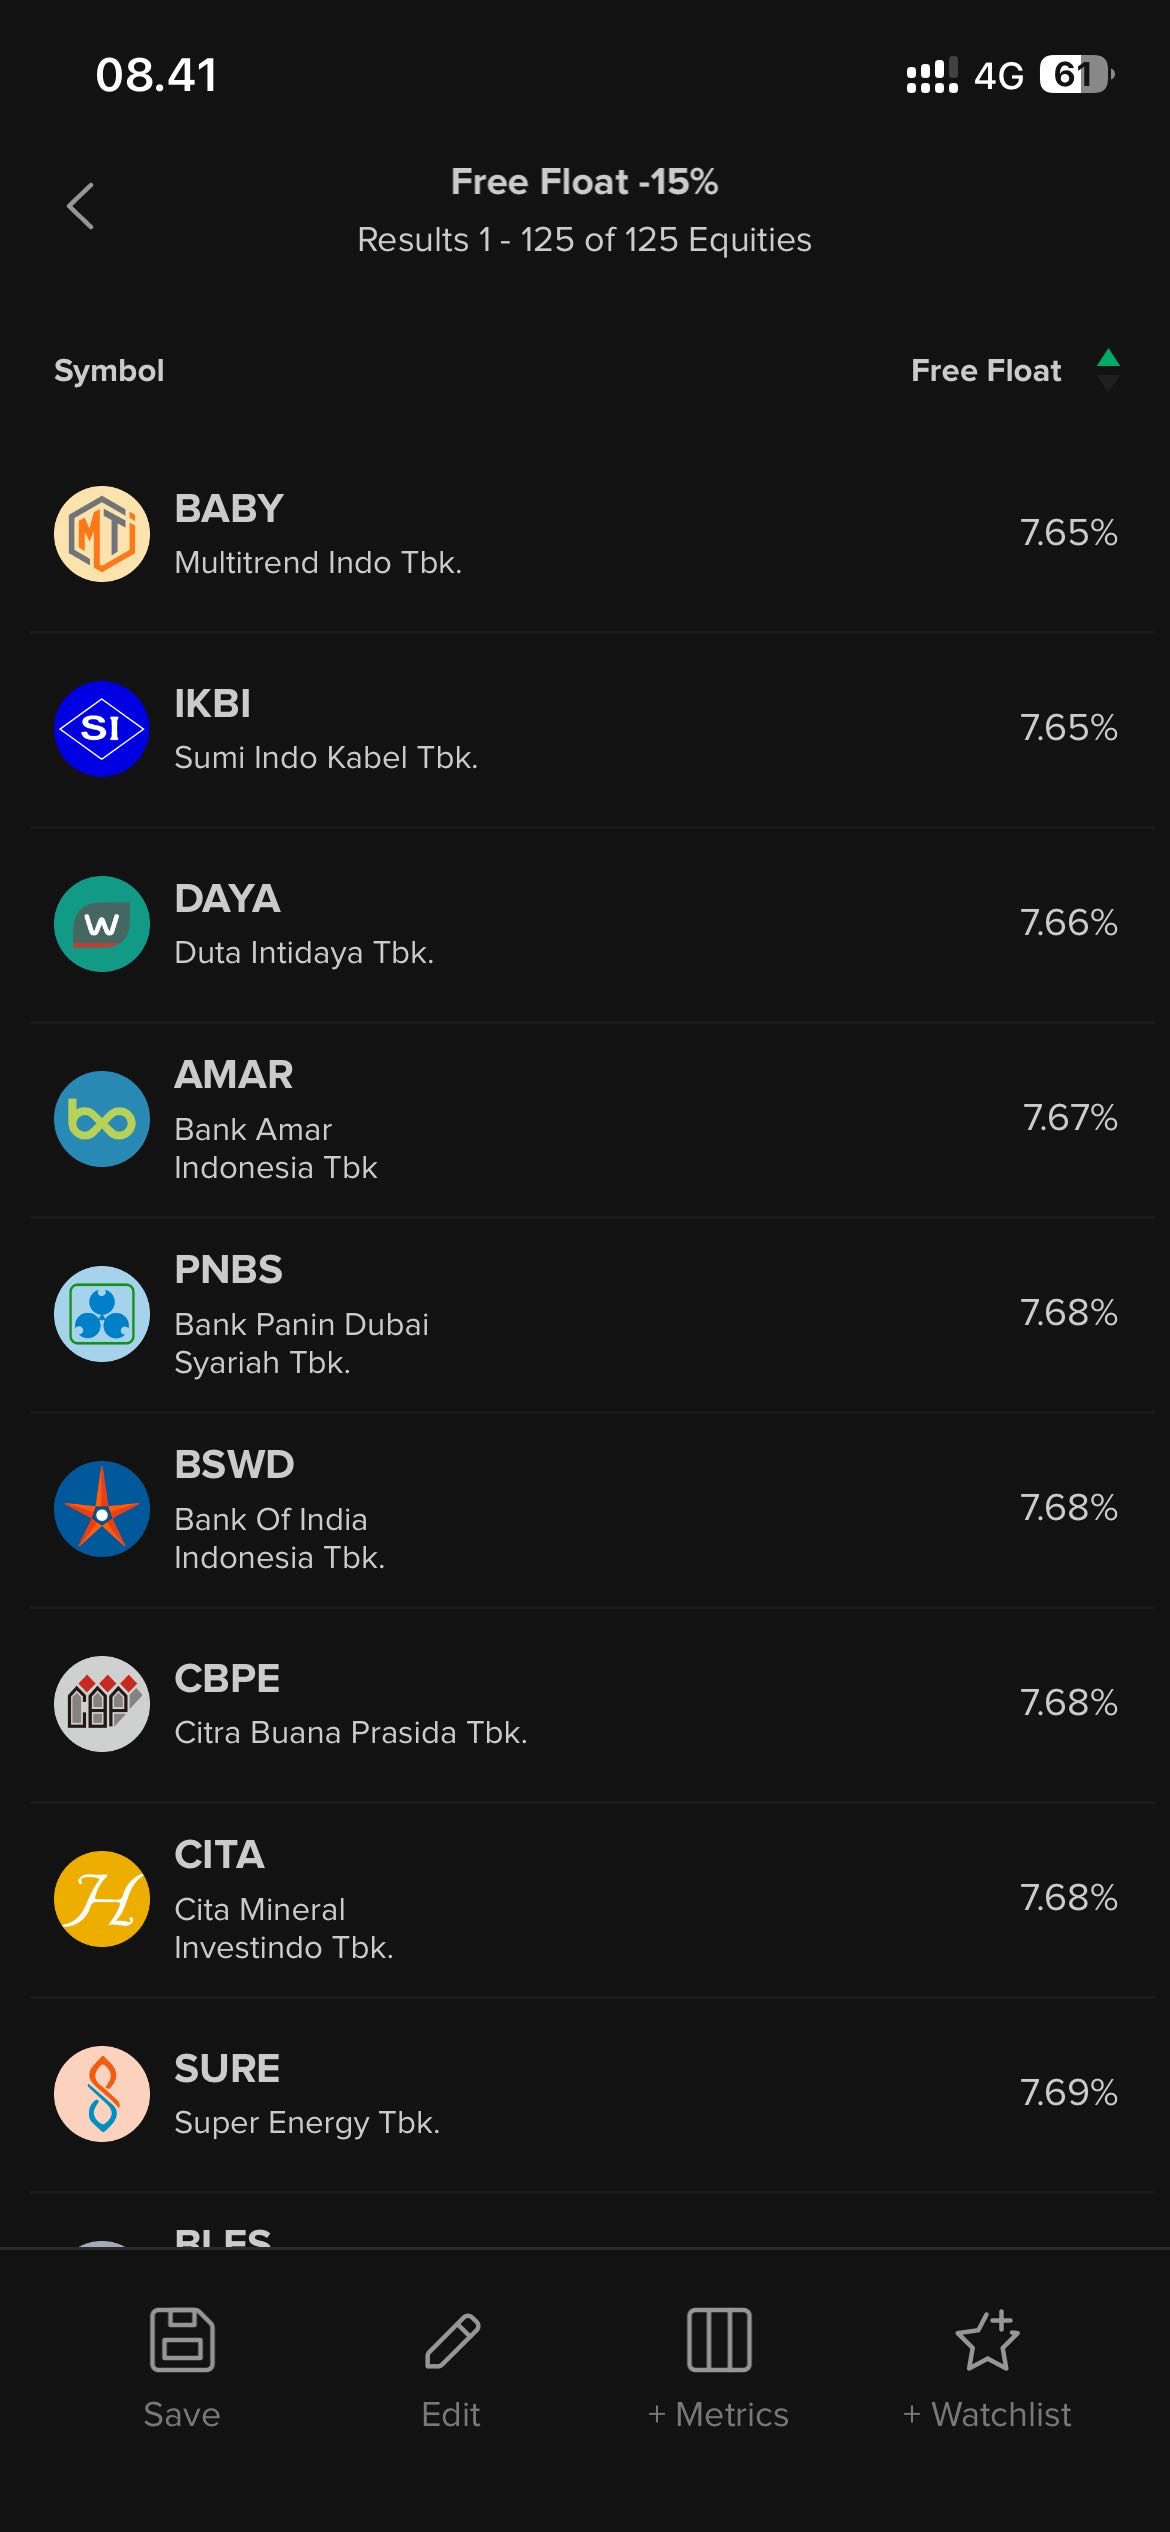Tap the CITA yellow H logo

pyautogui.click(x=102, y=1899)
